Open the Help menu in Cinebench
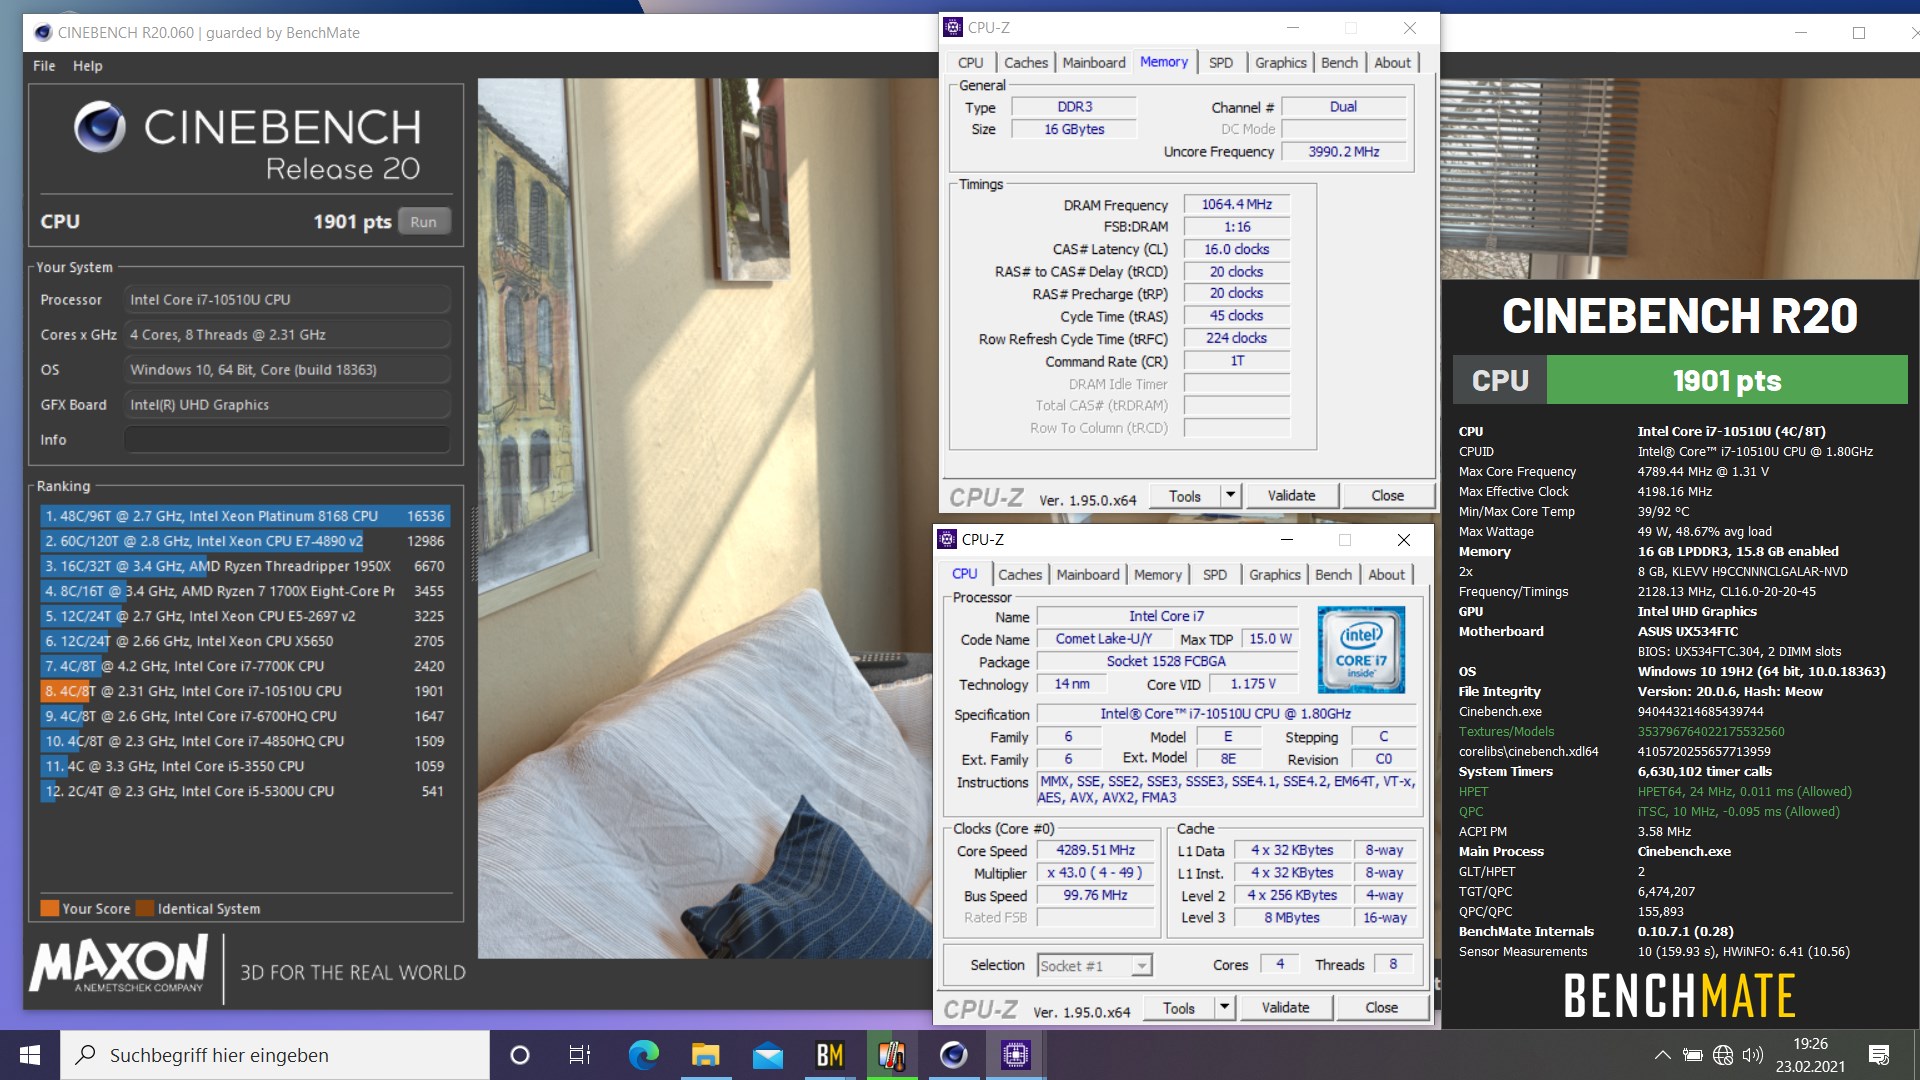The width and height of the screenshot is (1920, 1080). pos(87,66)
